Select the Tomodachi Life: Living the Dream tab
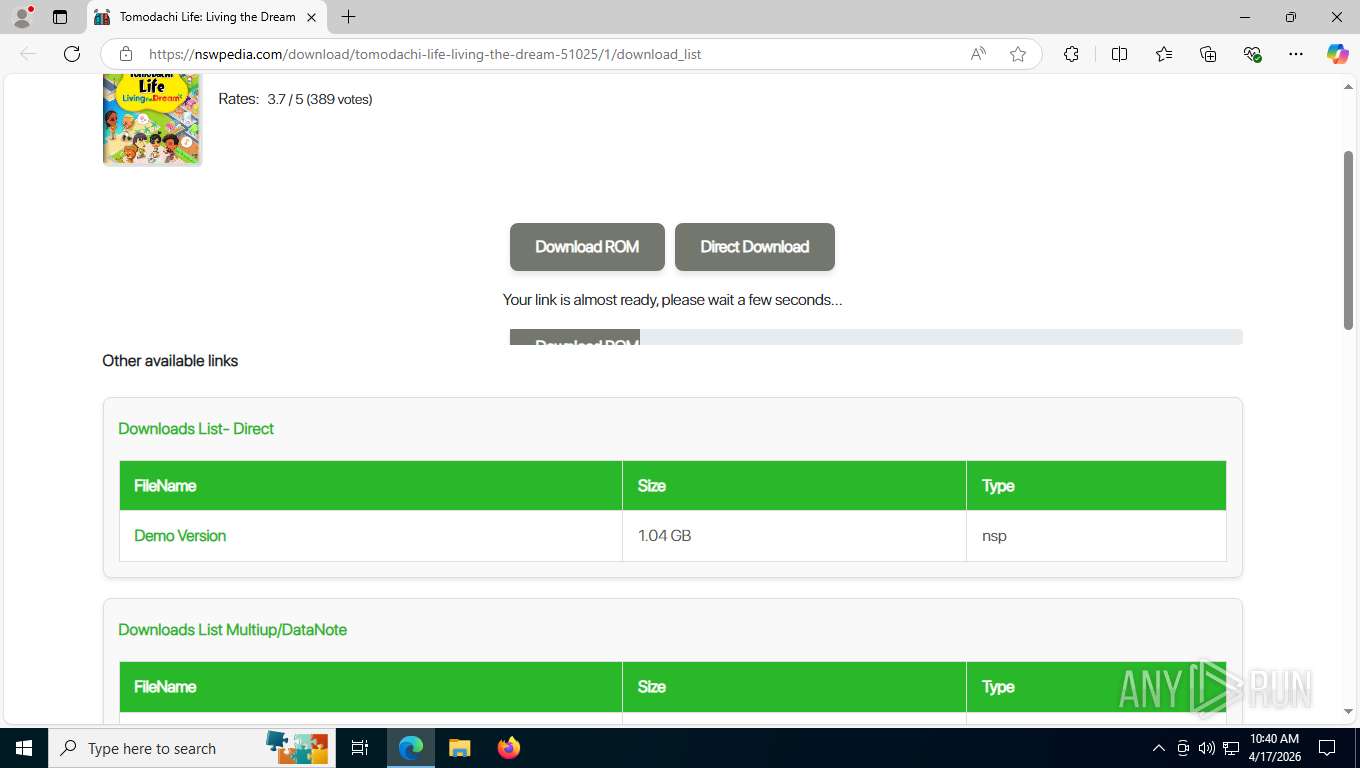Screen dimensions: 1360x768 click(207, 17)
